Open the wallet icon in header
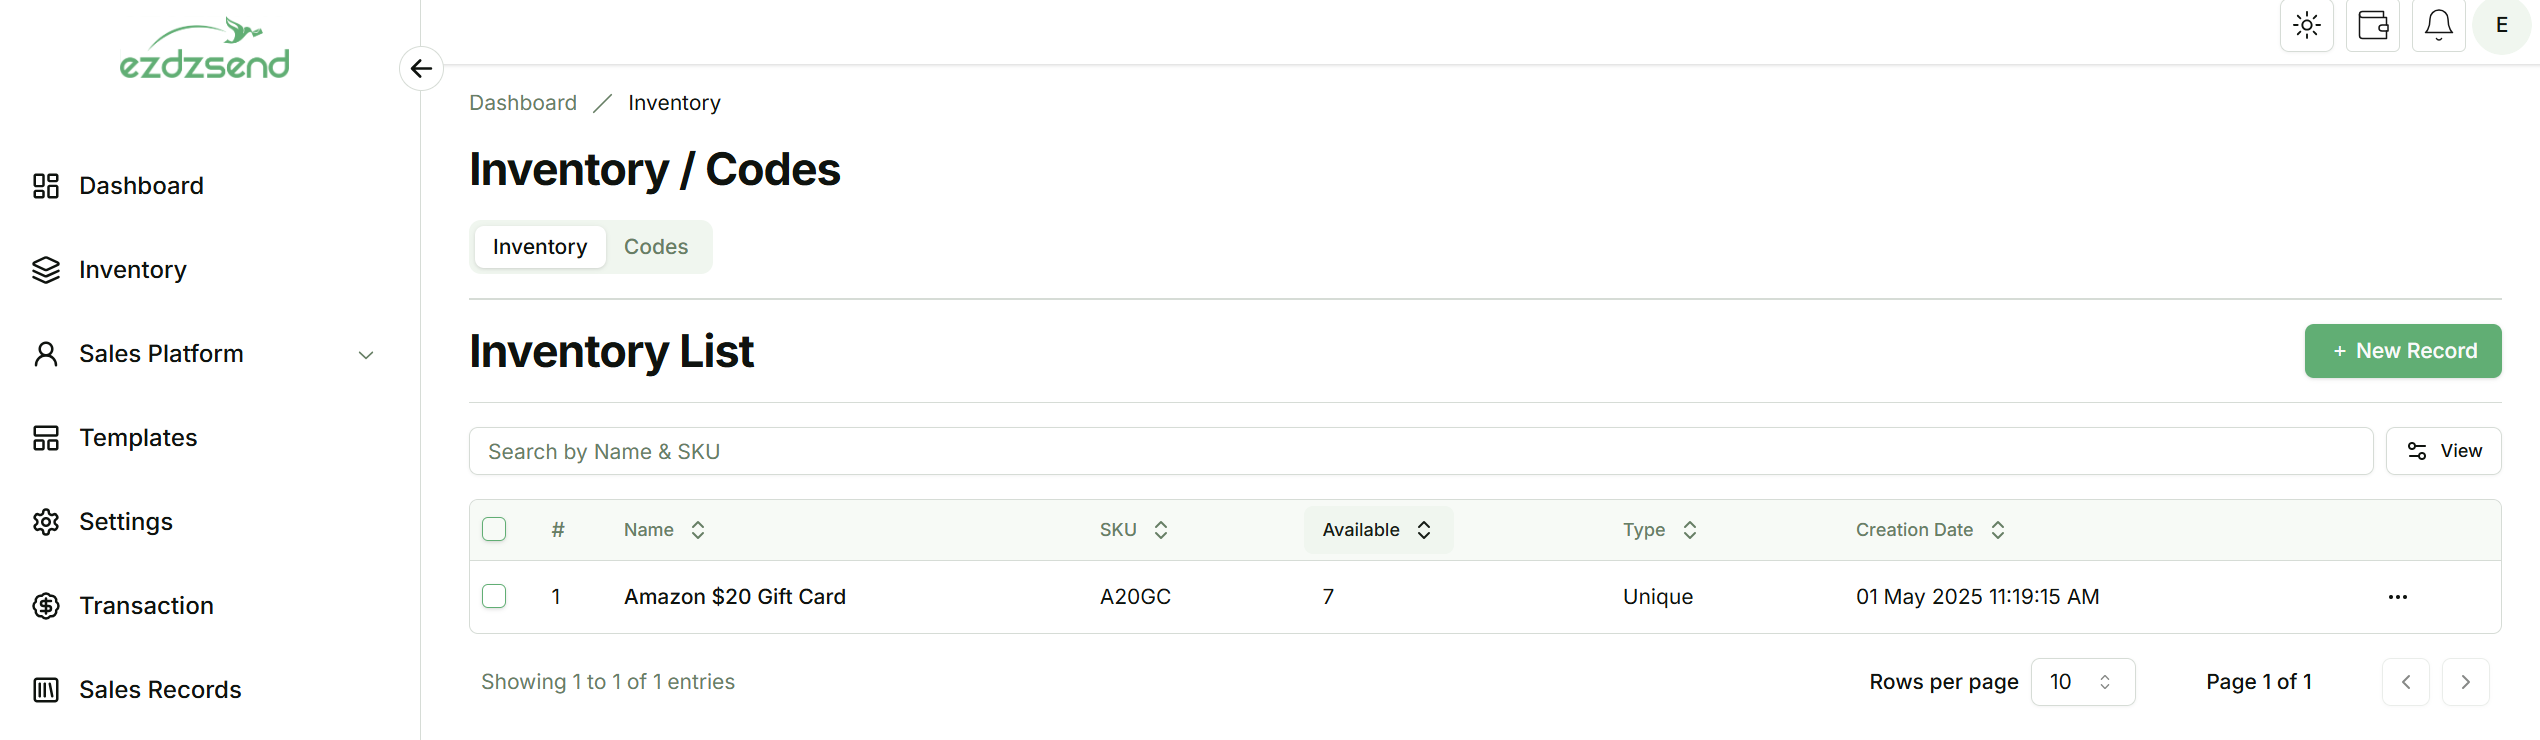The width and height of the screenshot is (2540, 740). click(2372, 26)
